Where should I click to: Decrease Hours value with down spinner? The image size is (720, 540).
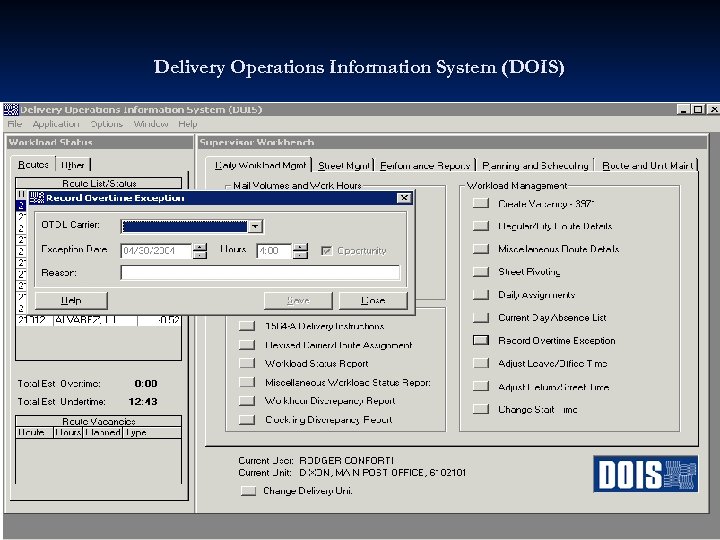click(x=300, y=255)
